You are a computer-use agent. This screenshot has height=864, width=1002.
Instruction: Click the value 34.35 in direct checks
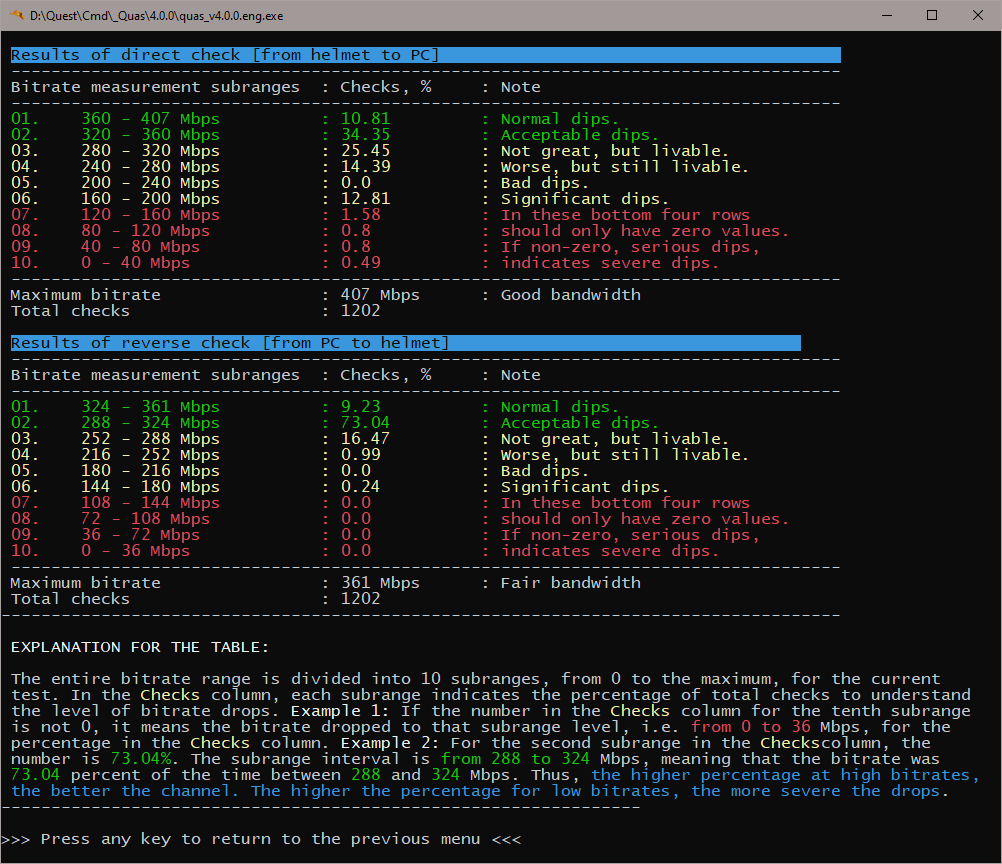point(366,135)
